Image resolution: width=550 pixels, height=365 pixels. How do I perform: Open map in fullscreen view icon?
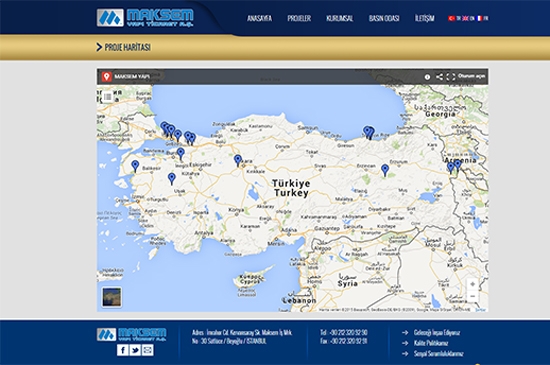point(451,76)
